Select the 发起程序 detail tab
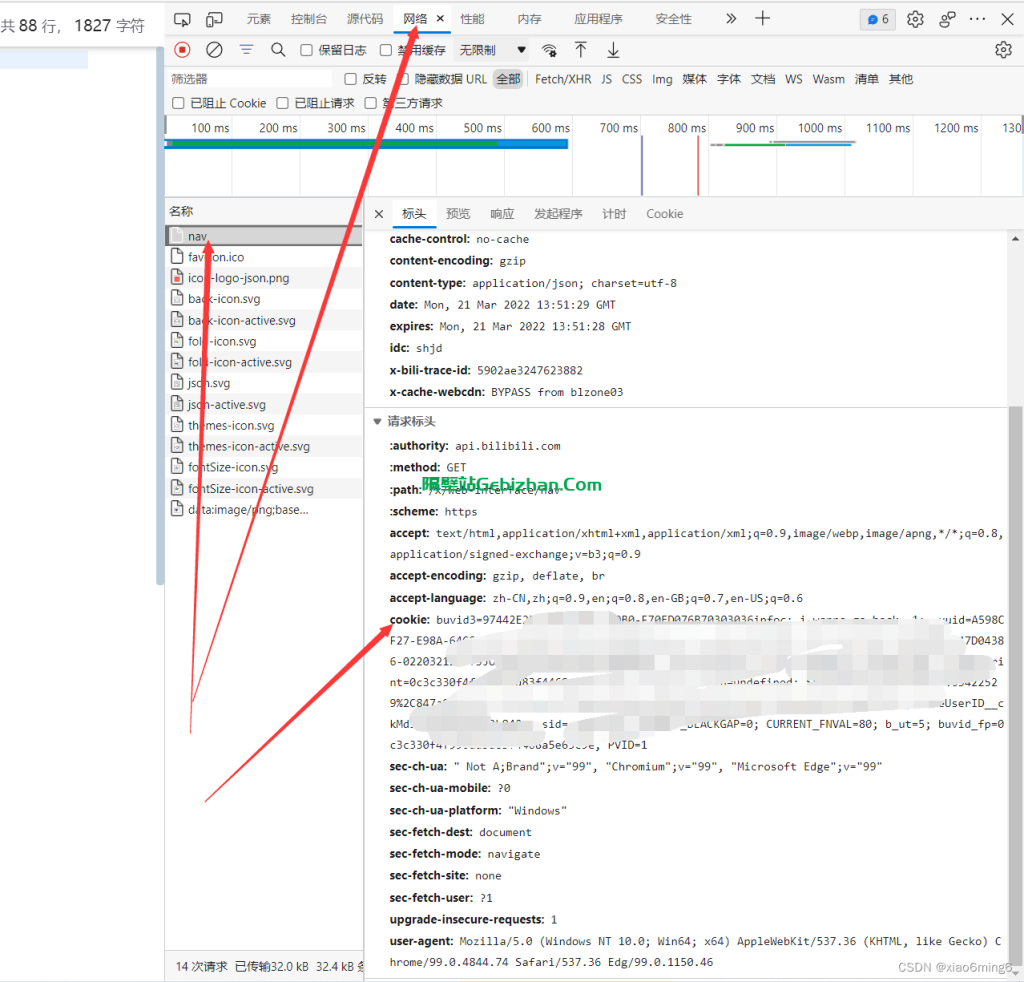Viewport: 1024px width, 982px height. tap(558, 214)
